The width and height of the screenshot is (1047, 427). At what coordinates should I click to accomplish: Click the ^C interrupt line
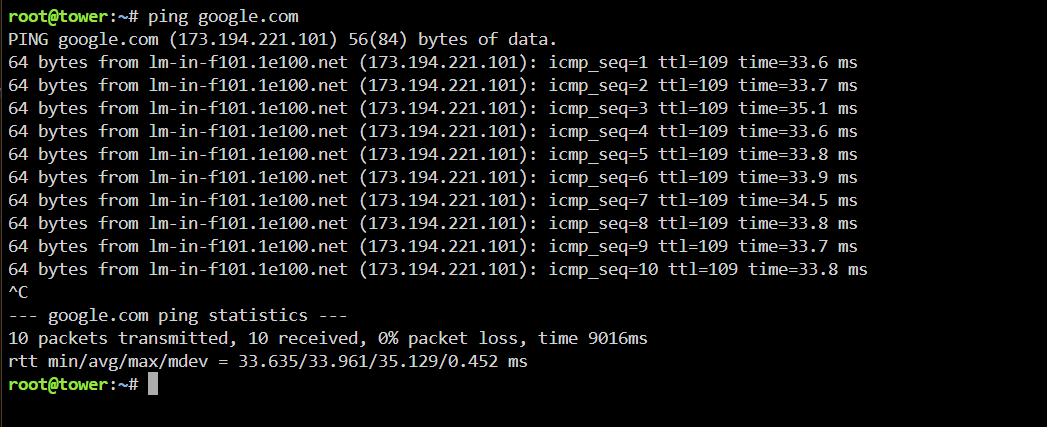click(x=18, y=293)
